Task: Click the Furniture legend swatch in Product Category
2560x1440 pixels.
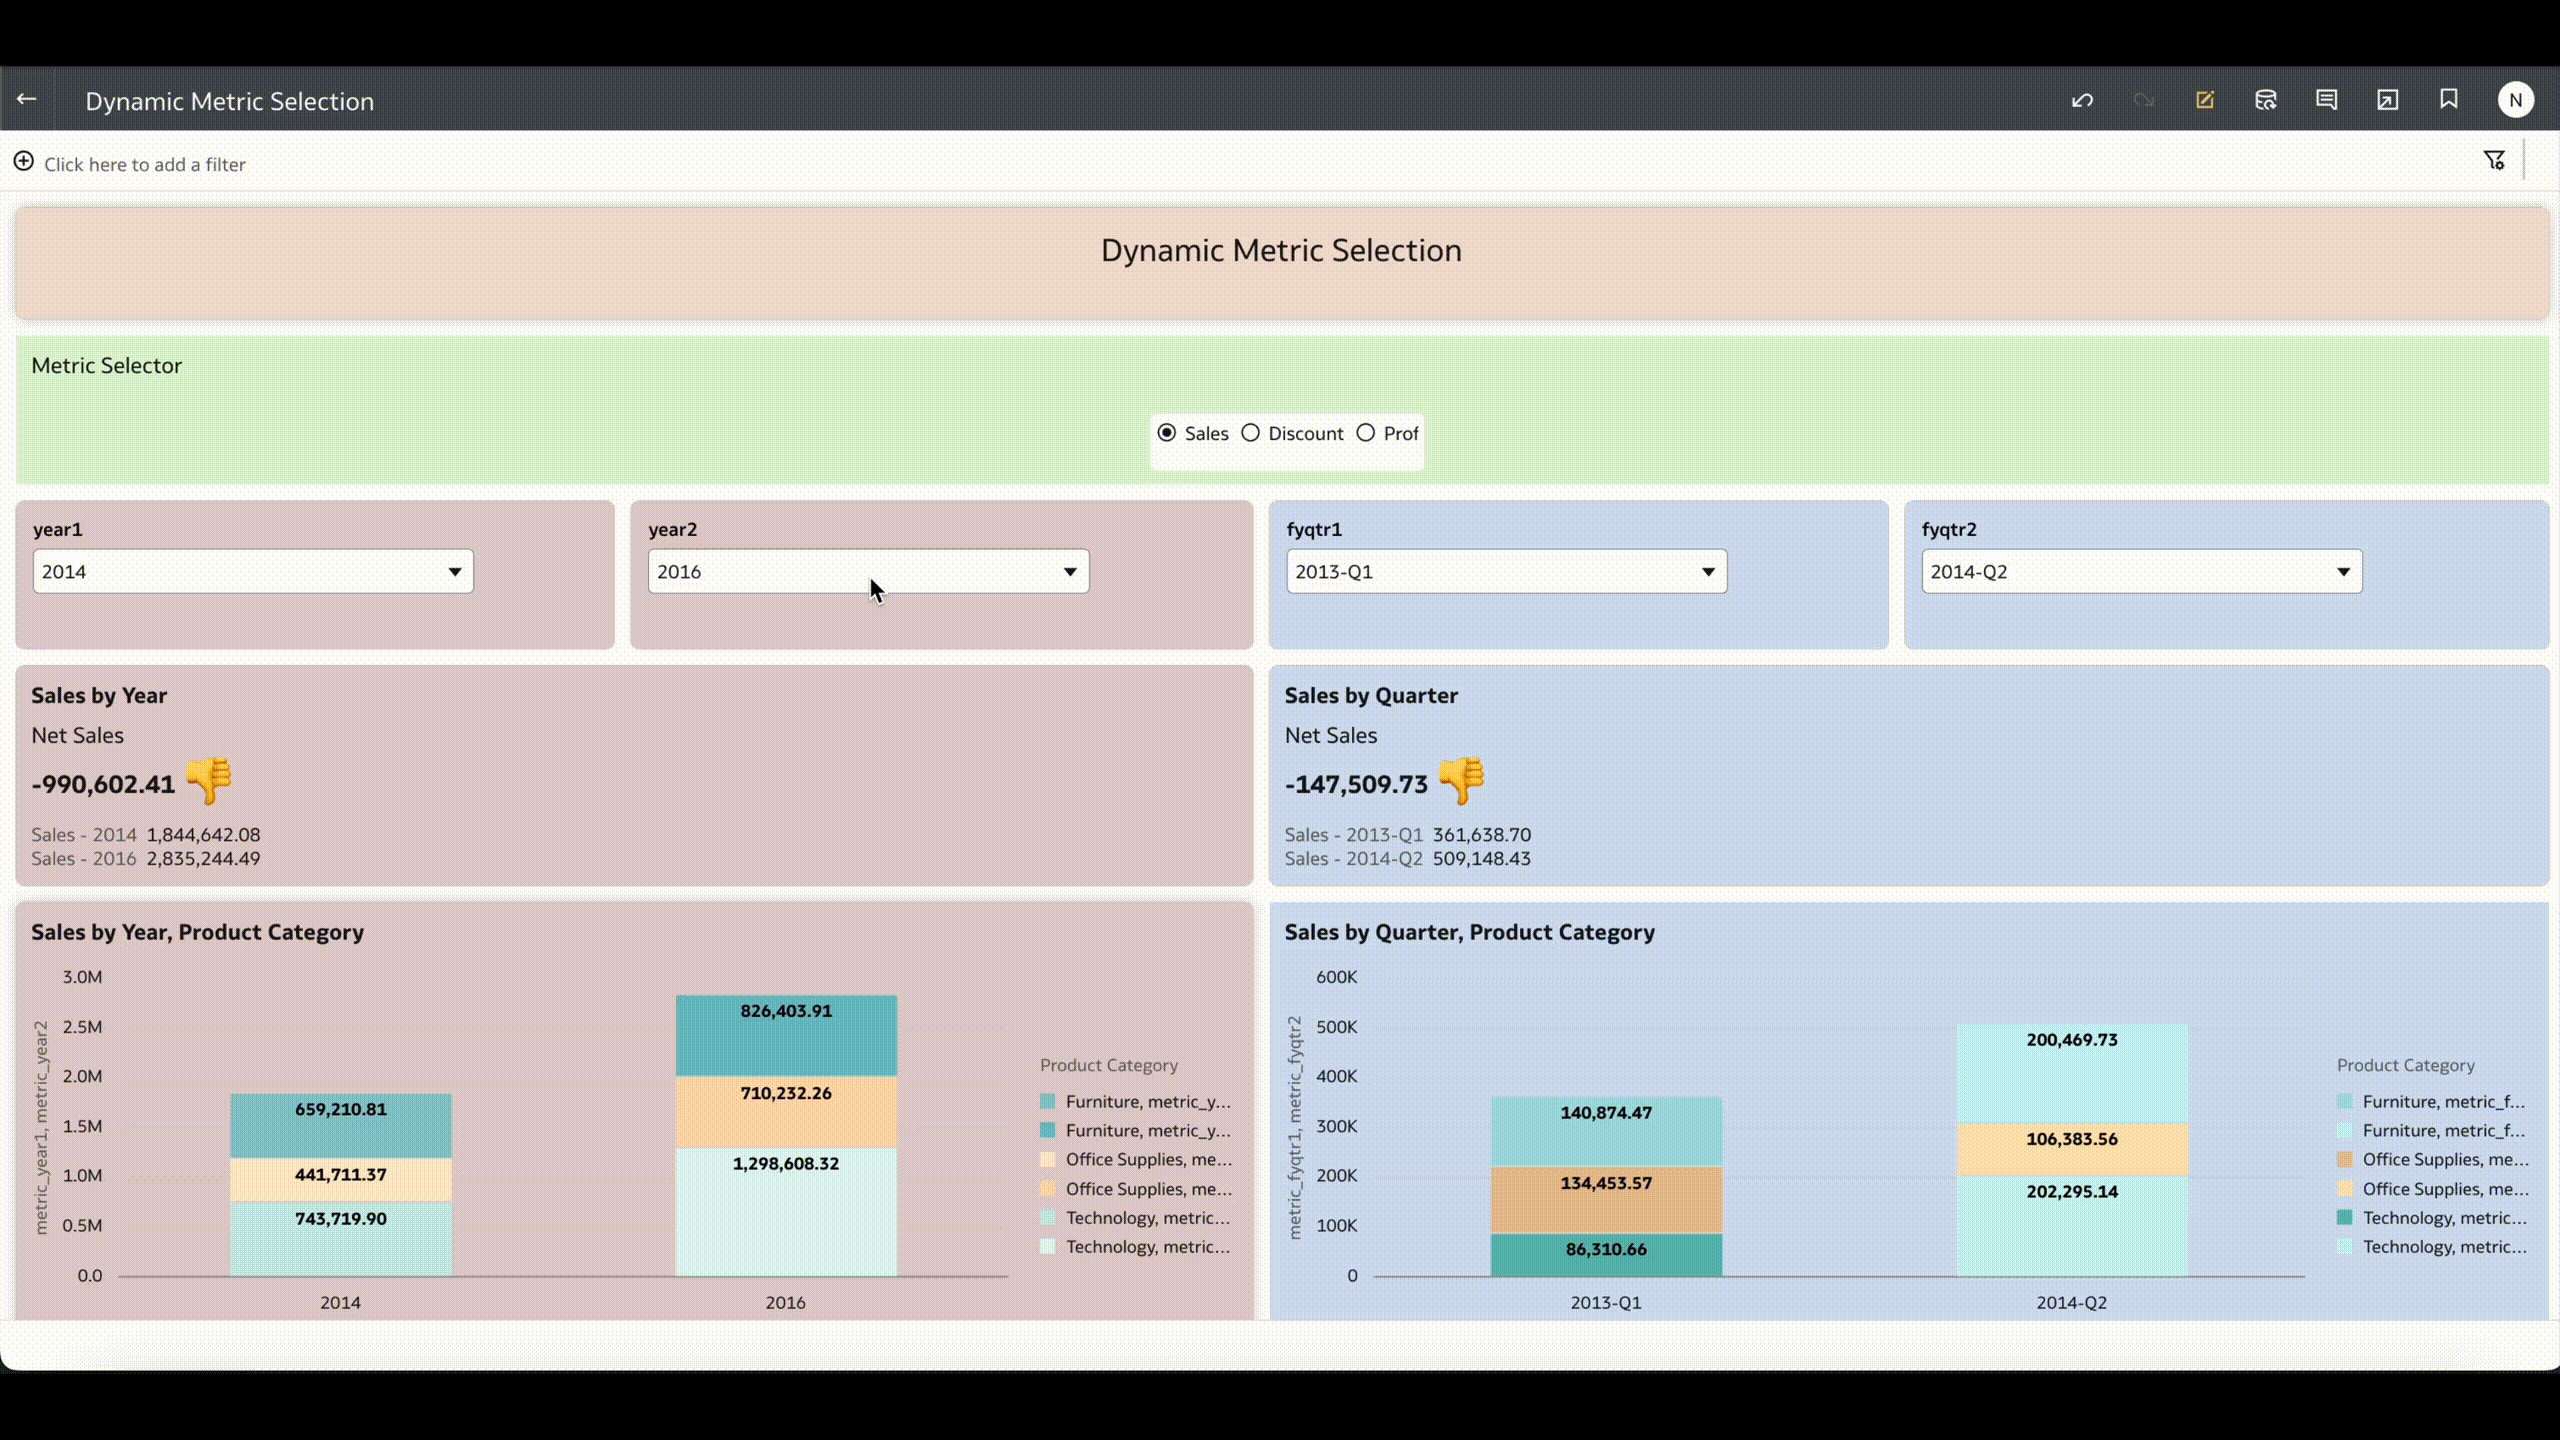Action: coord(1047,1101)
